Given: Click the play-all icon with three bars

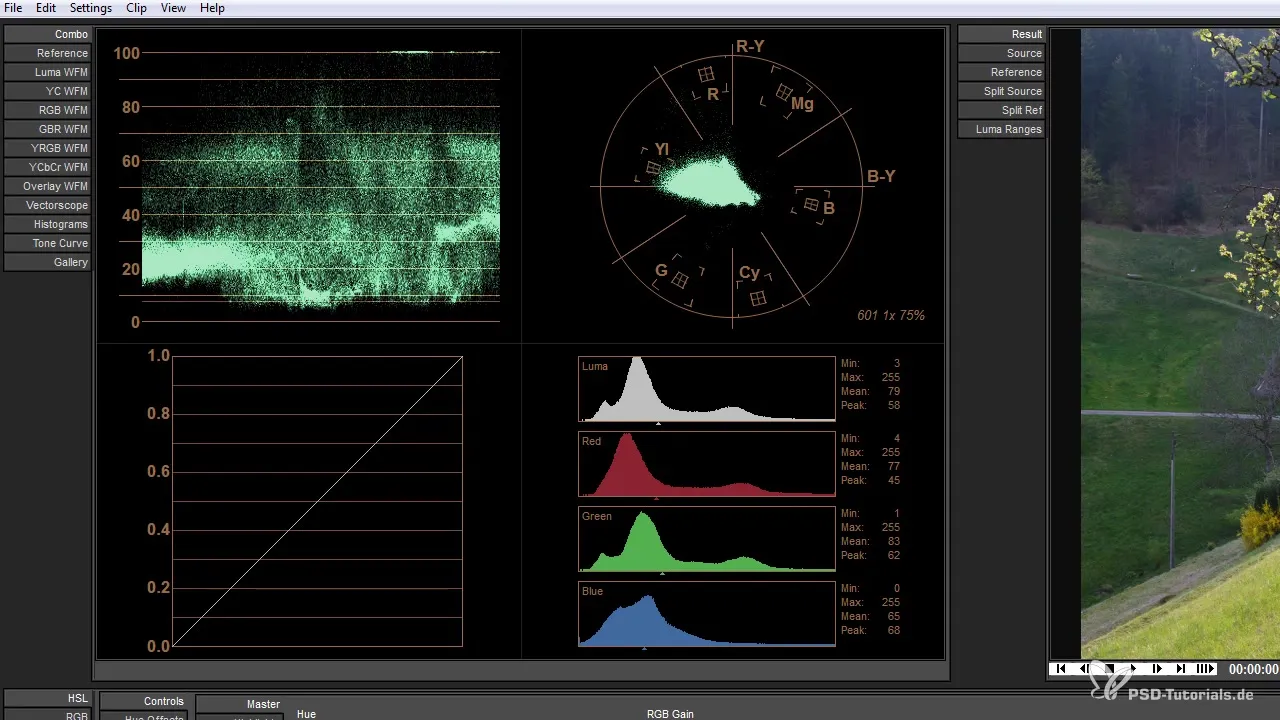Looking at the screenshot, I should tap(1205, 669).
